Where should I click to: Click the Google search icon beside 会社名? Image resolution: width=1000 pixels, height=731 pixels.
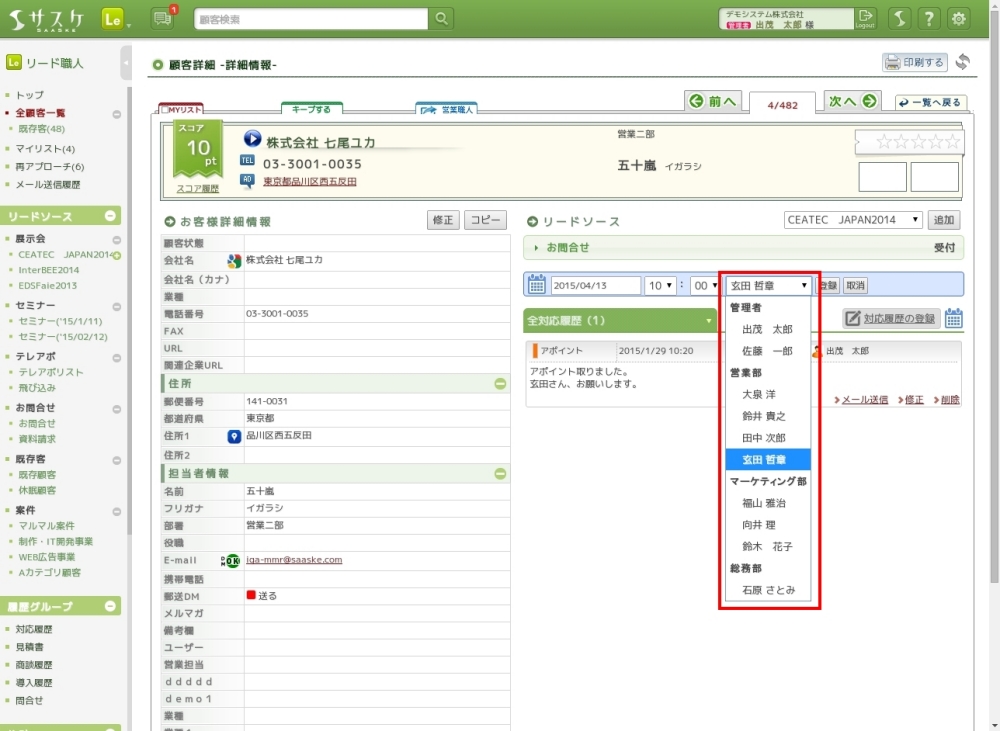click(x=234, y=261)
